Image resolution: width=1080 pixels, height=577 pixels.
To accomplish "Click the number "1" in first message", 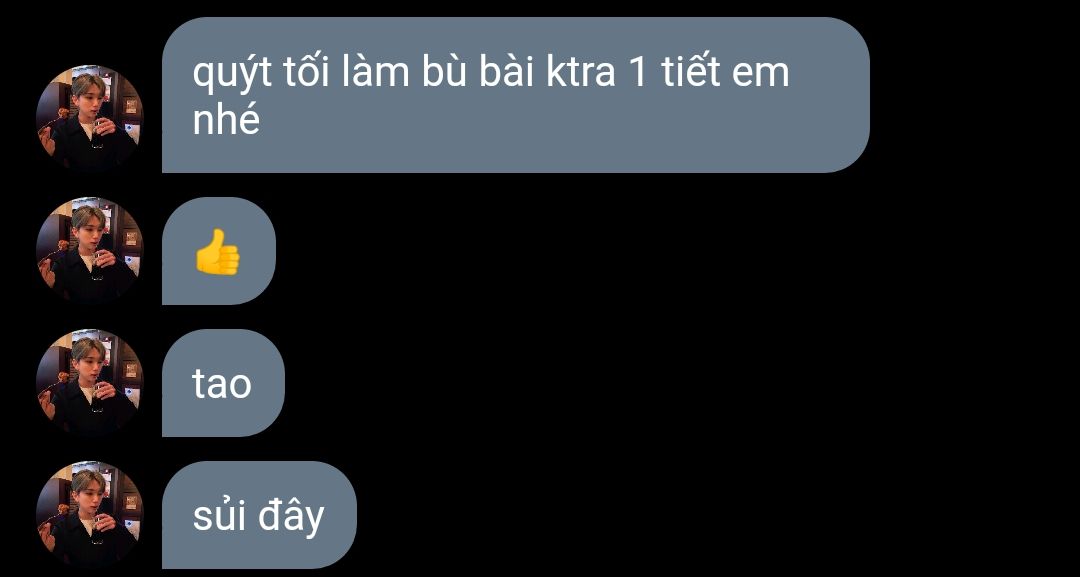I will click(x=638, y=74).
